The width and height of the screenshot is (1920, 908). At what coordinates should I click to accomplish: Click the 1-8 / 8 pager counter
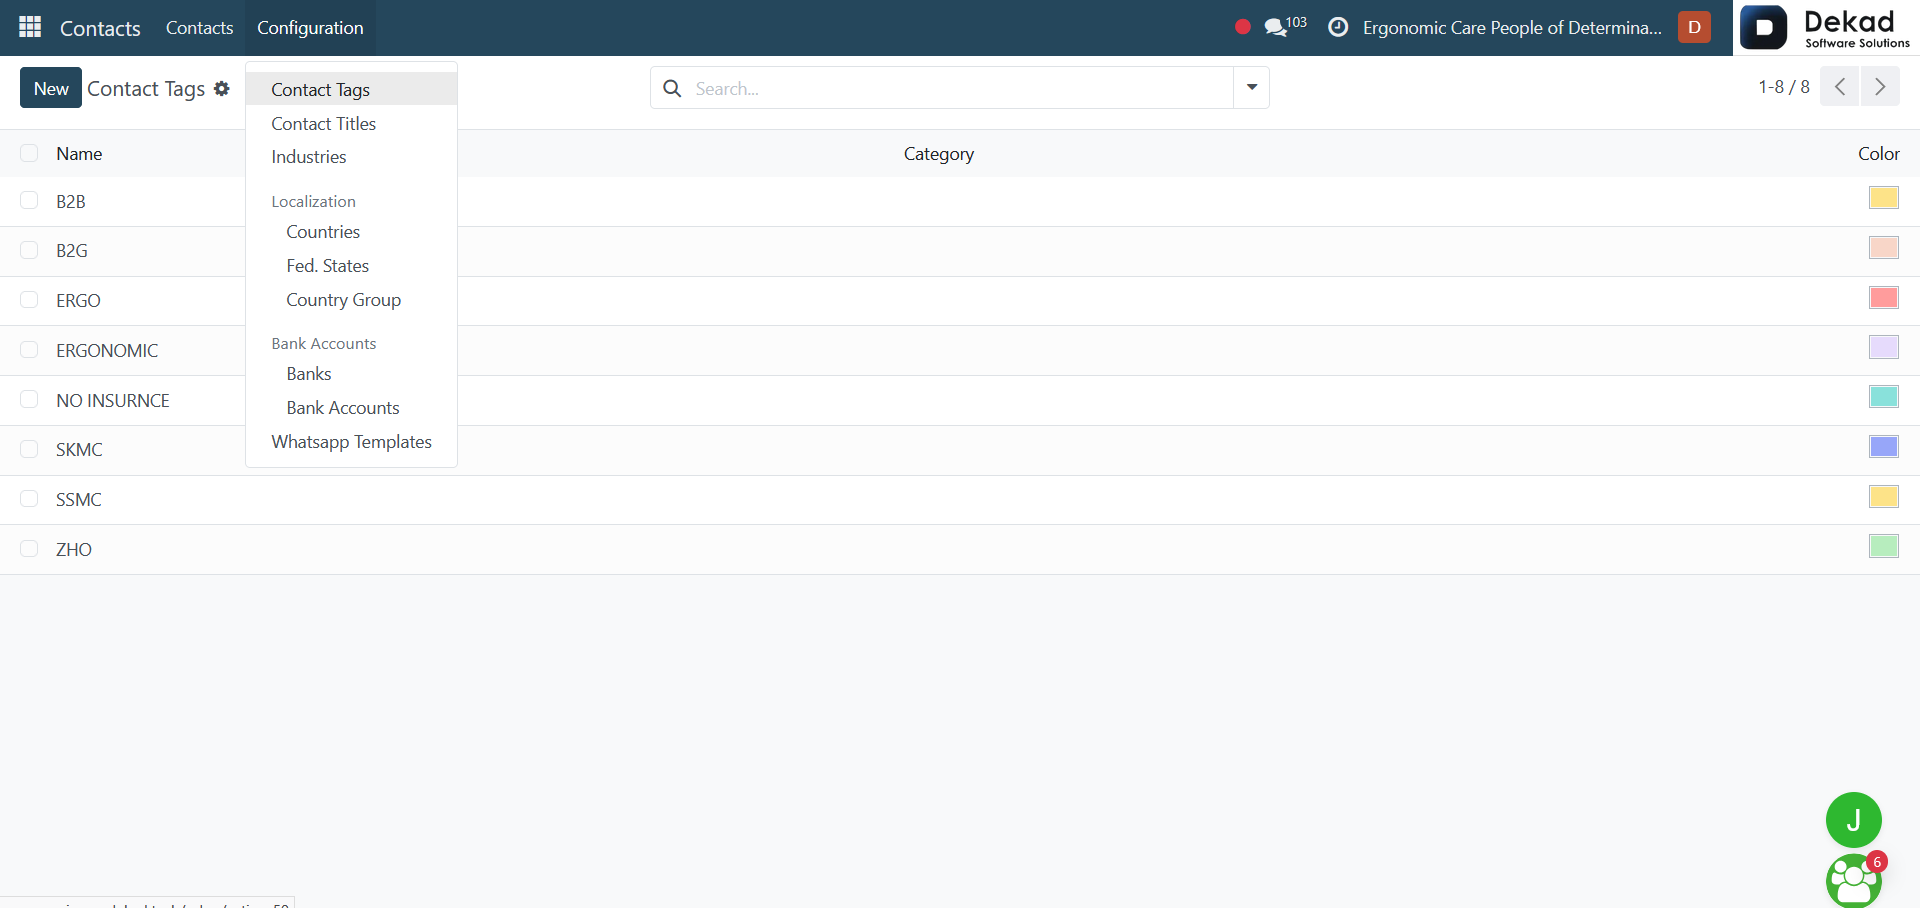pos(1784,87)
